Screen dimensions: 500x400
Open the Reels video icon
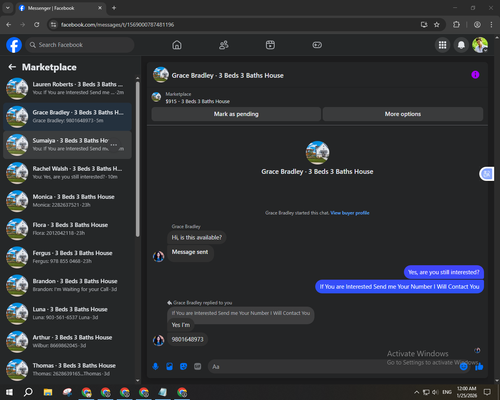click(x=270, y=45)
